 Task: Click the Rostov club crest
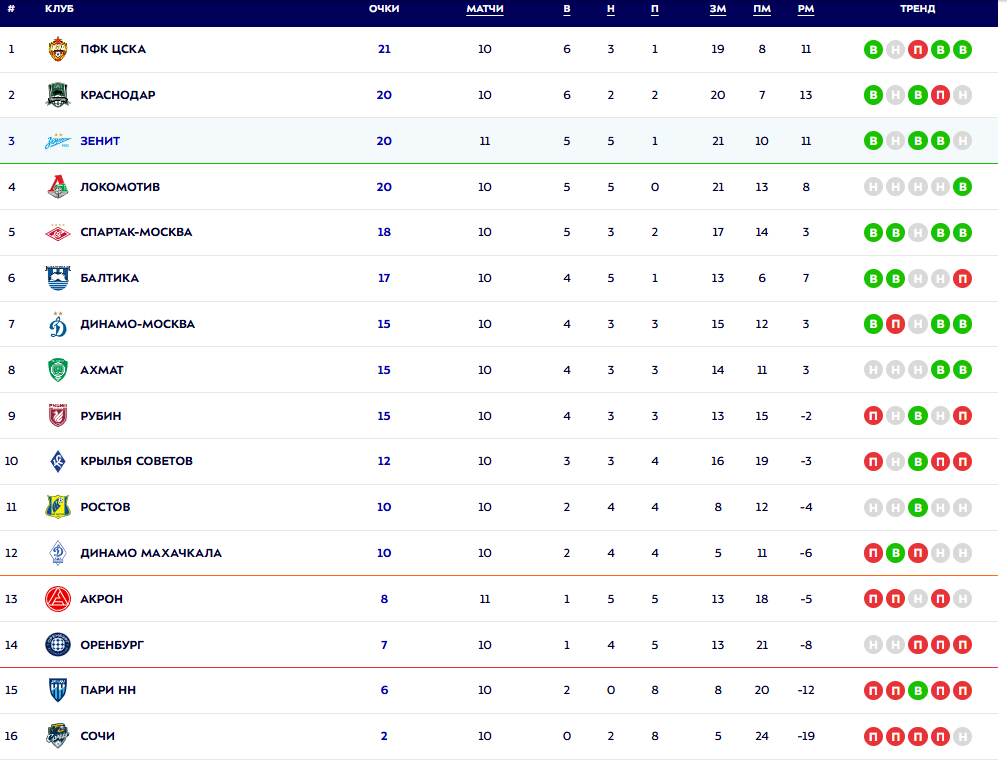pos(58,507)
